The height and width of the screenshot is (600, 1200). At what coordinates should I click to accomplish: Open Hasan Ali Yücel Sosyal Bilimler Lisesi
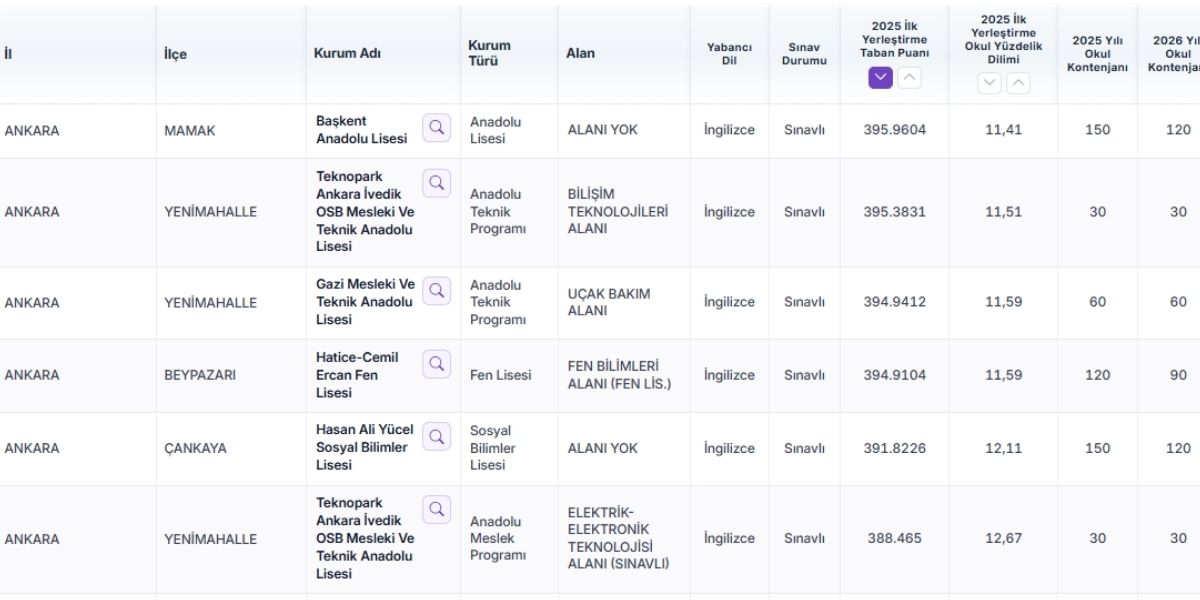pos(365,447)
